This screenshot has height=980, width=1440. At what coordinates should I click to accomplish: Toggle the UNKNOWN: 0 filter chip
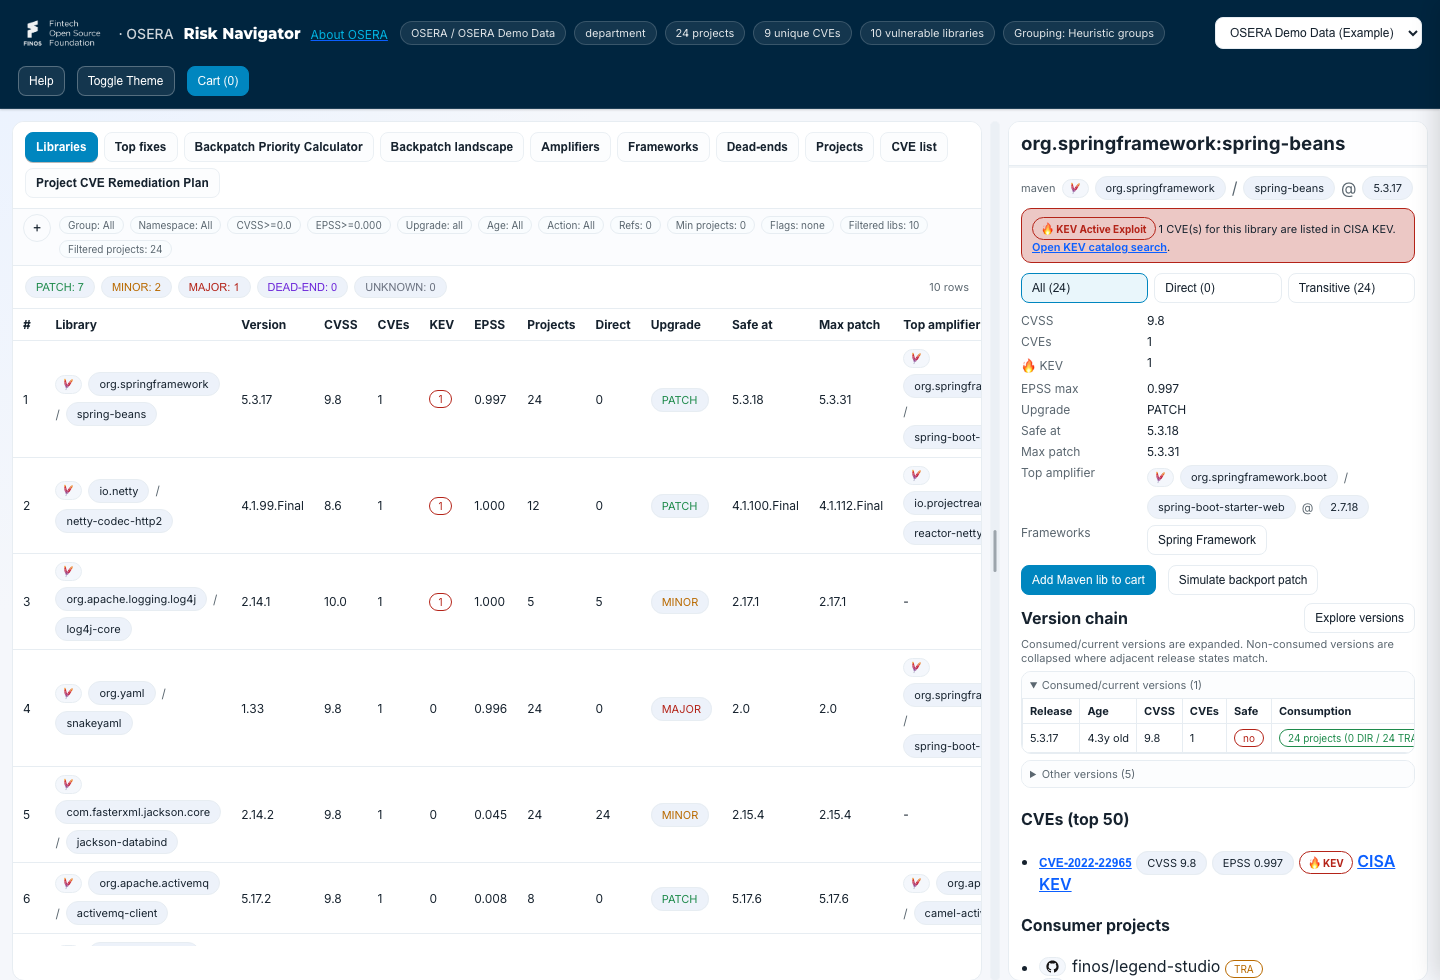coord(400,287)
